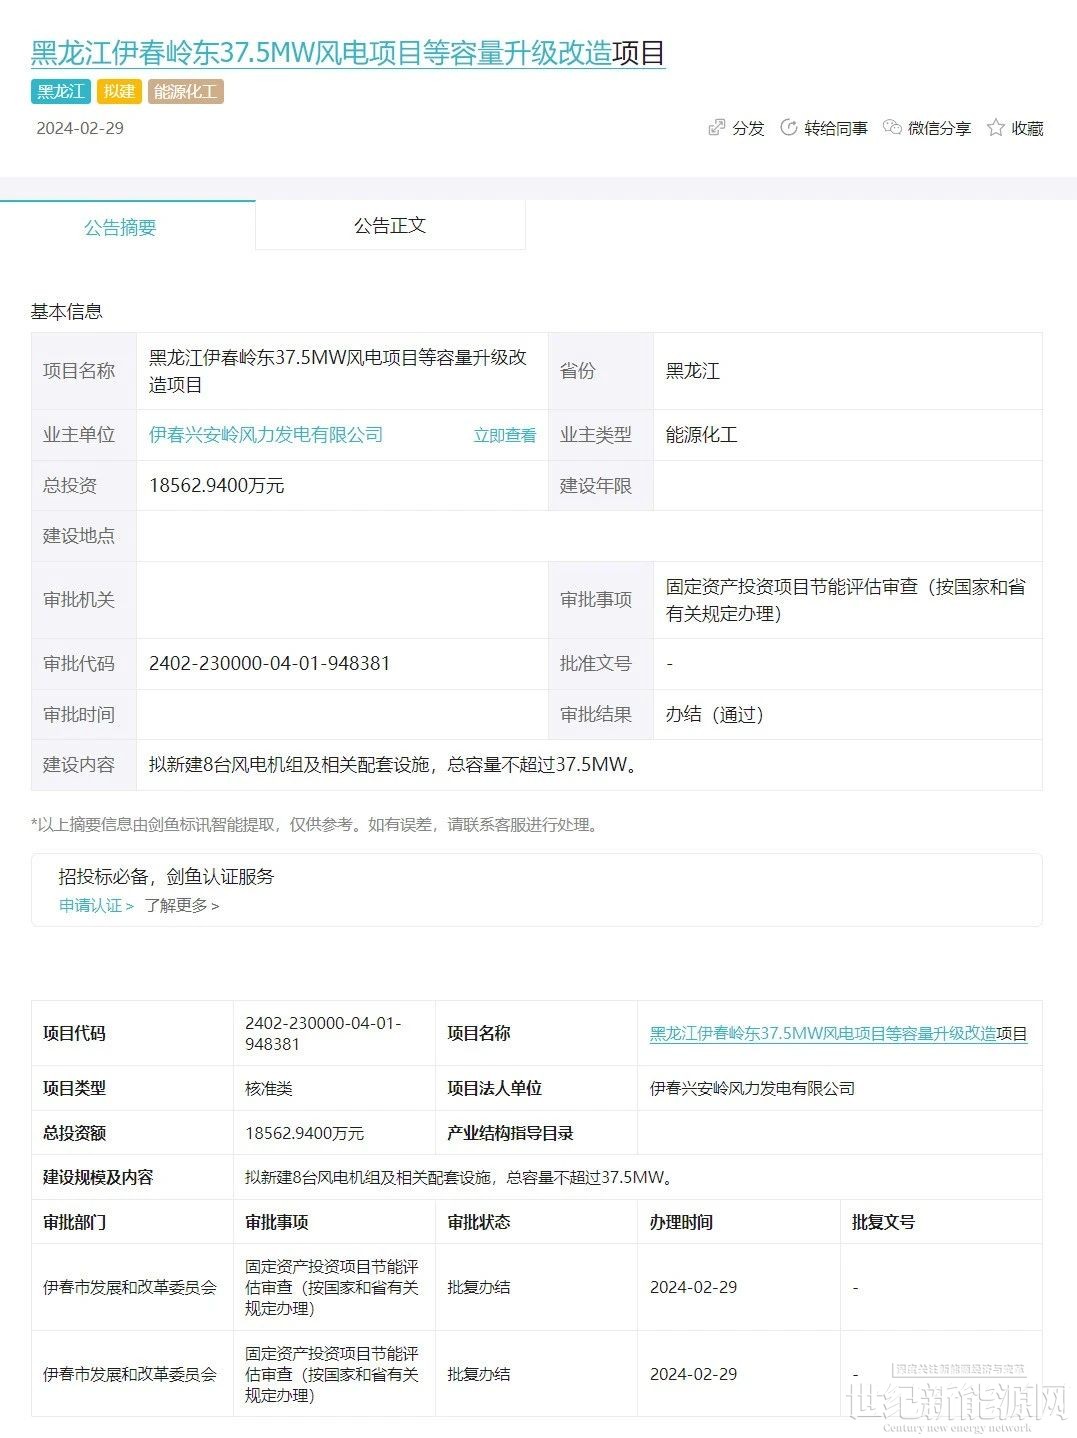Screen dimensions: 1077x1438
Task: Select 18562.9400万元 in 总投资额 row
Action: [305, 1133]
